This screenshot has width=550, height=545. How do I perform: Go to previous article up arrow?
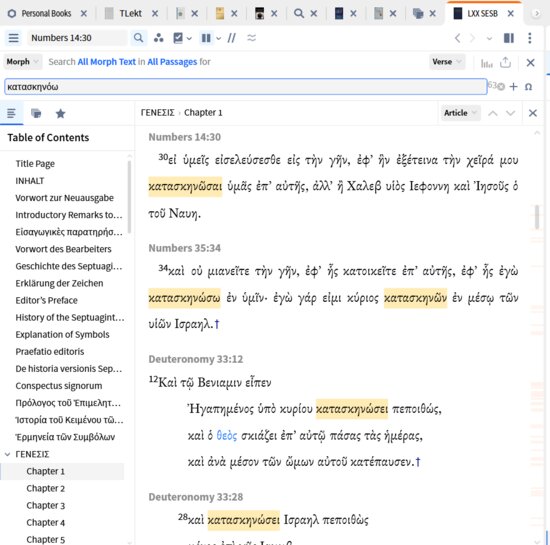(493, 113)
